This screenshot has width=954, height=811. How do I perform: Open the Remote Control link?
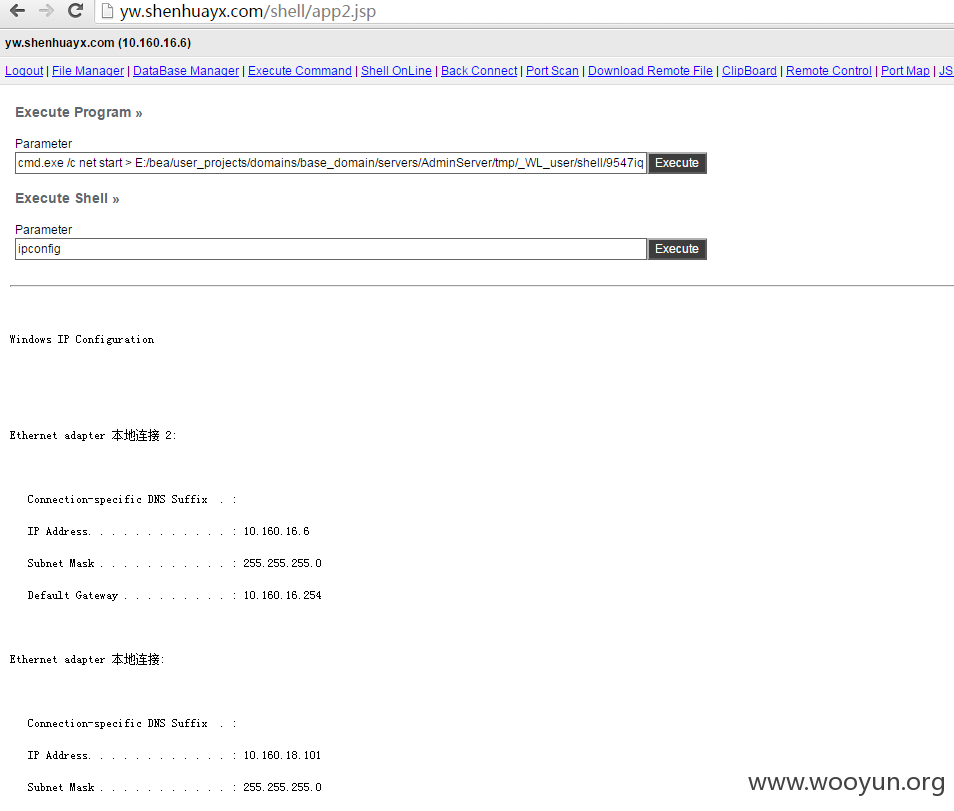coord(829,71)
